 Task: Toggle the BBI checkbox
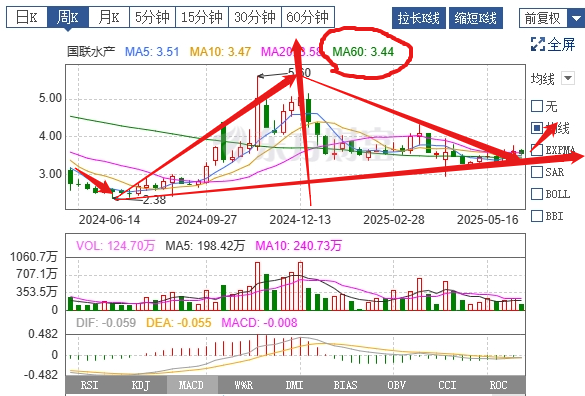537,216
